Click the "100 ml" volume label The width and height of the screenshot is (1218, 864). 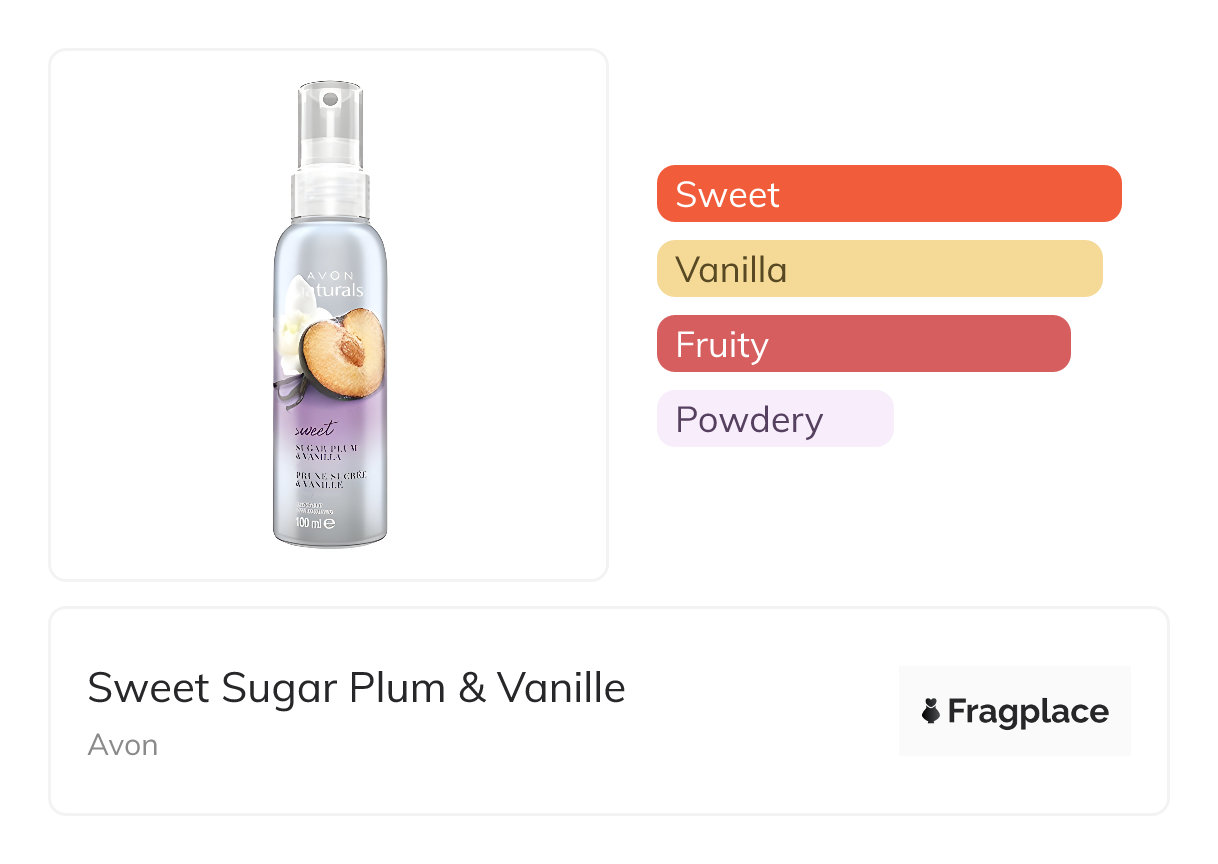pyautogui.click(x=309, y=522)
